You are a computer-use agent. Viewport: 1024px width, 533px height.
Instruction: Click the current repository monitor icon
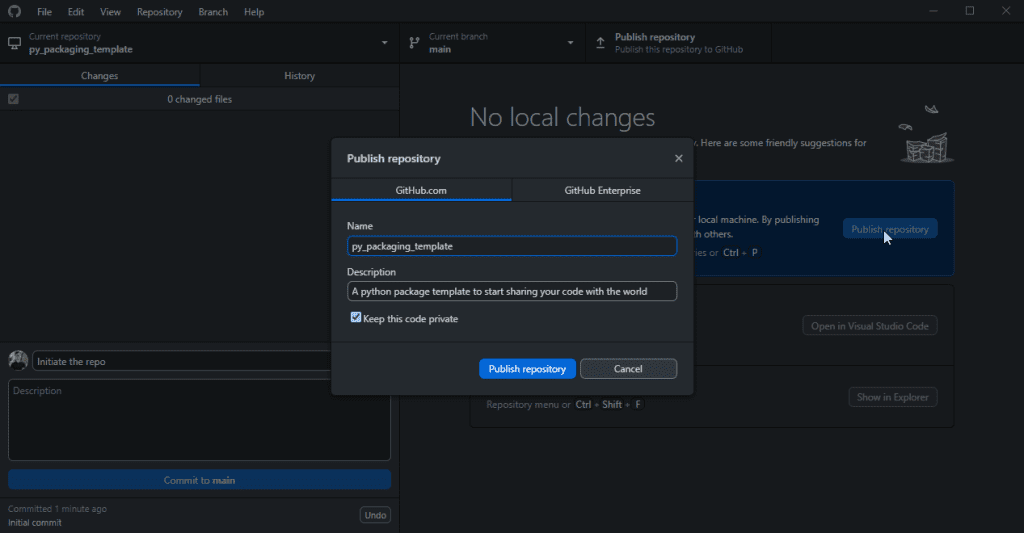click(14, 43)
